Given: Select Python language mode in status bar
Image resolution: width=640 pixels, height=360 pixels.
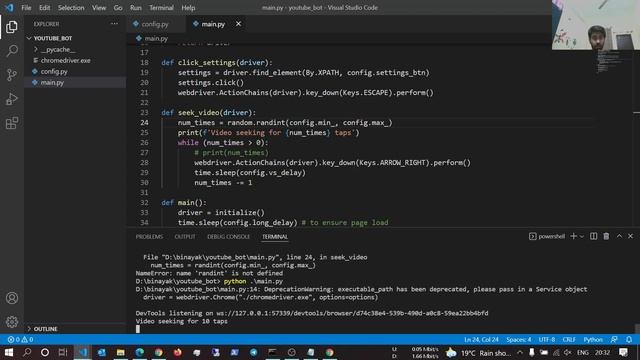Looking at the screenshot, I should pyautogui.click(x=593, y=340).
